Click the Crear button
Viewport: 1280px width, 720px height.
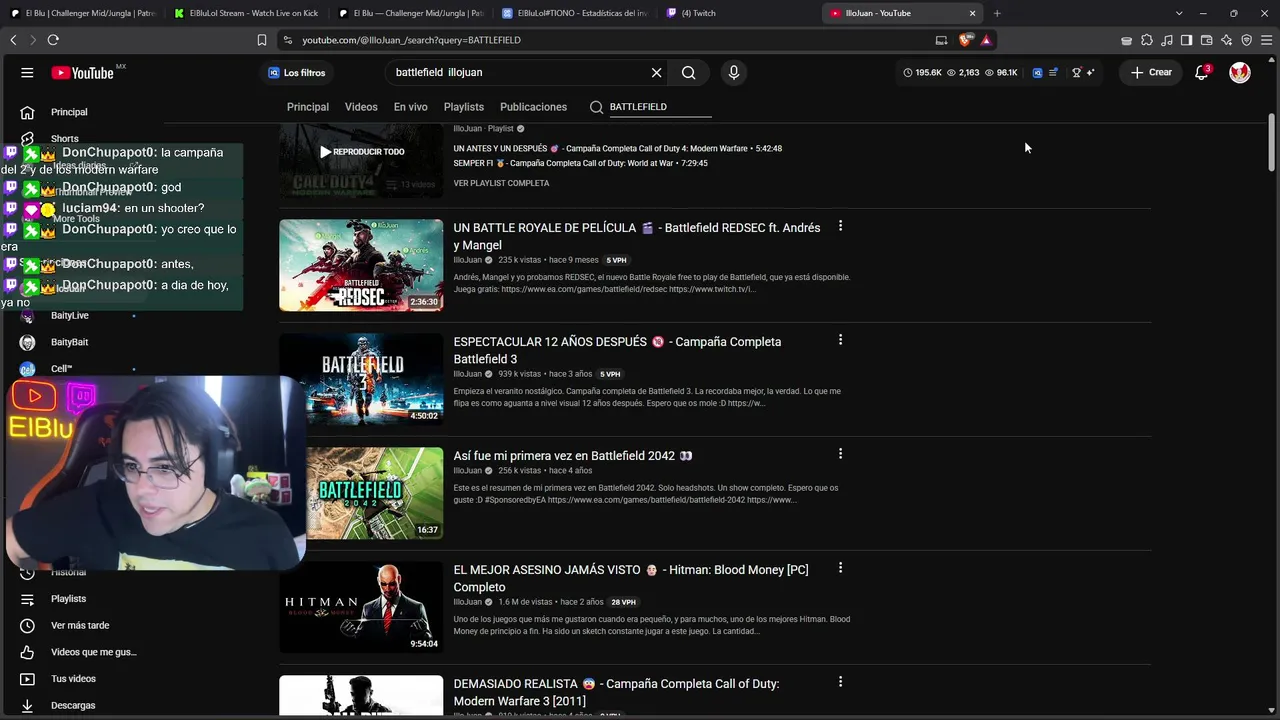pyautogui.click(x=1151, y=73)
